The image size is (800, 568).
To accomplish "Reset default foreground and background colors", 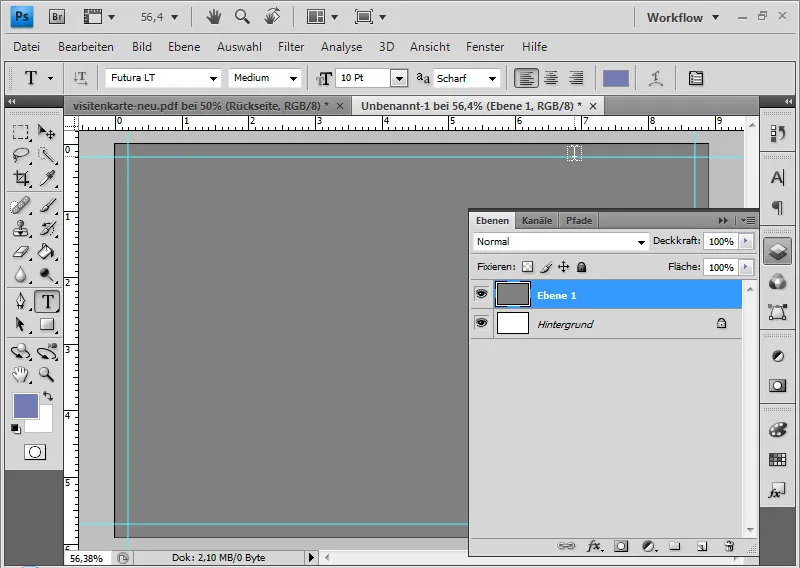I will [16, 429].
